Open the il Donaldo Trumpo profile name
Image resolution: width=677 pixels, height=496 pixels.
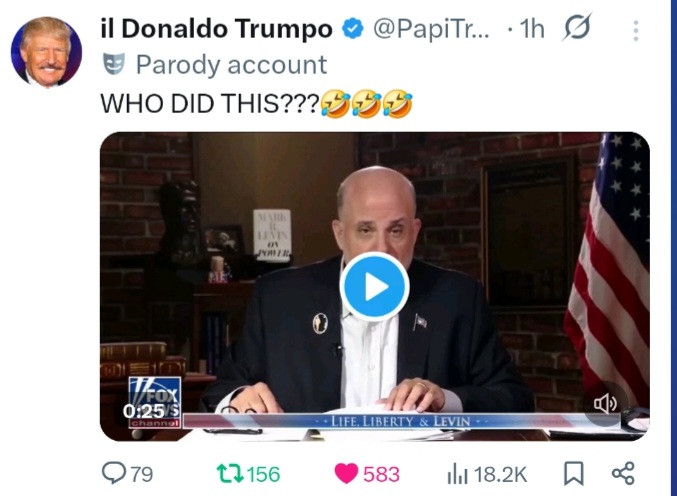(216, 30)
